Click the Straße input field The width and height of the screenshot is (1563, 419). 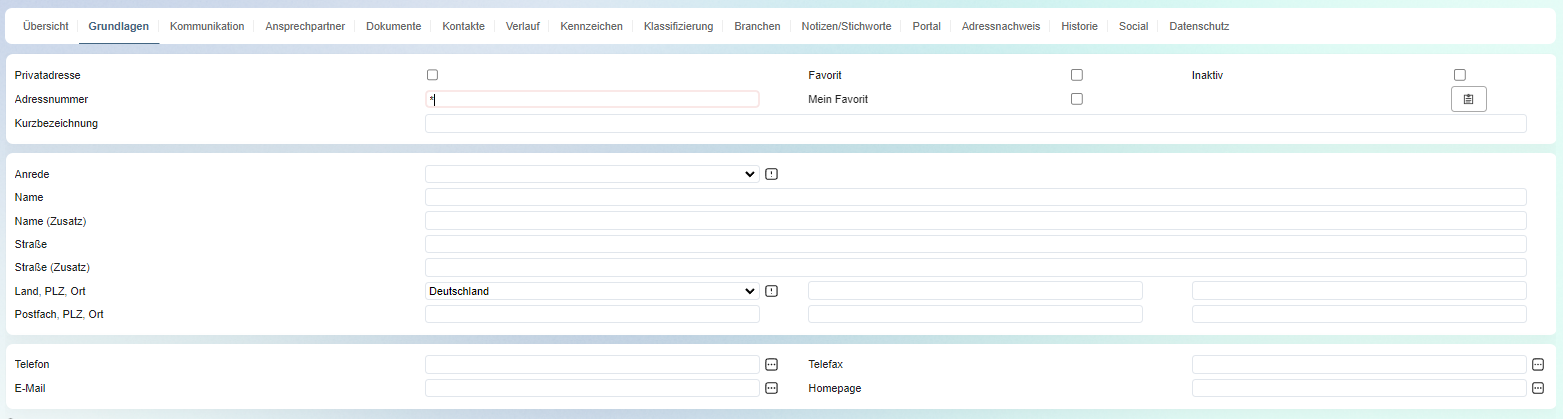click(975, 244)
